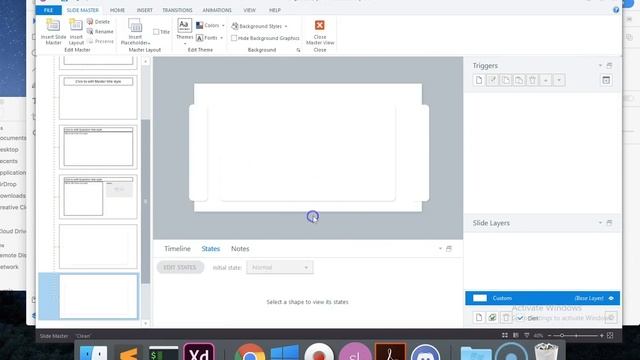Switch to the VIEW ribbon tab
Screen dimensions: 640x360
[x=249, y=10]
